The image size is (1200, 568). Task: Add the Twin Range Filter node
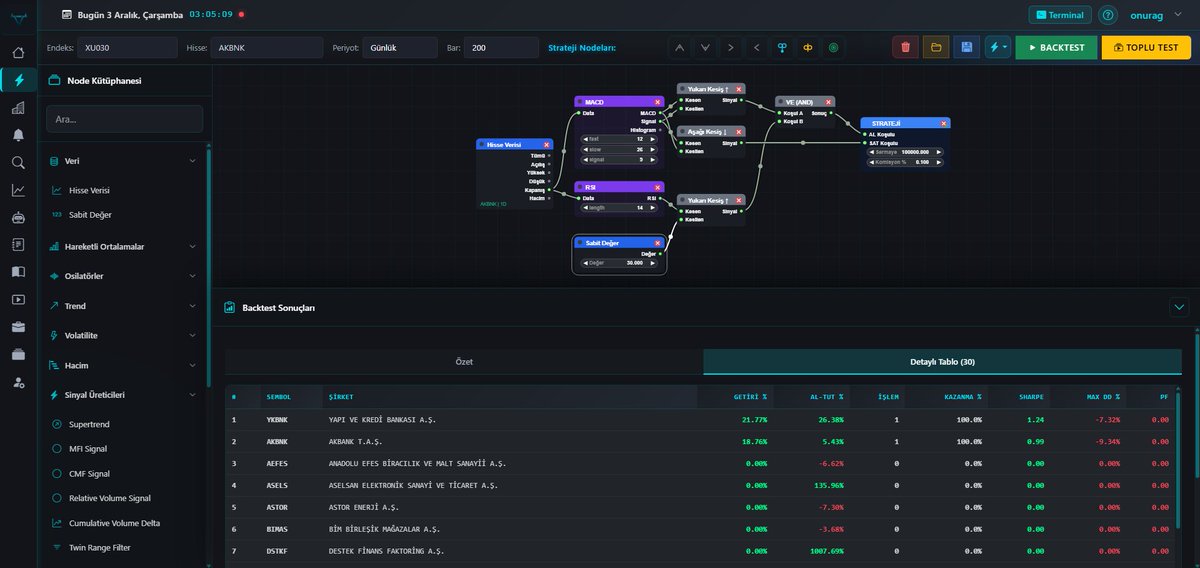[98, 548]
